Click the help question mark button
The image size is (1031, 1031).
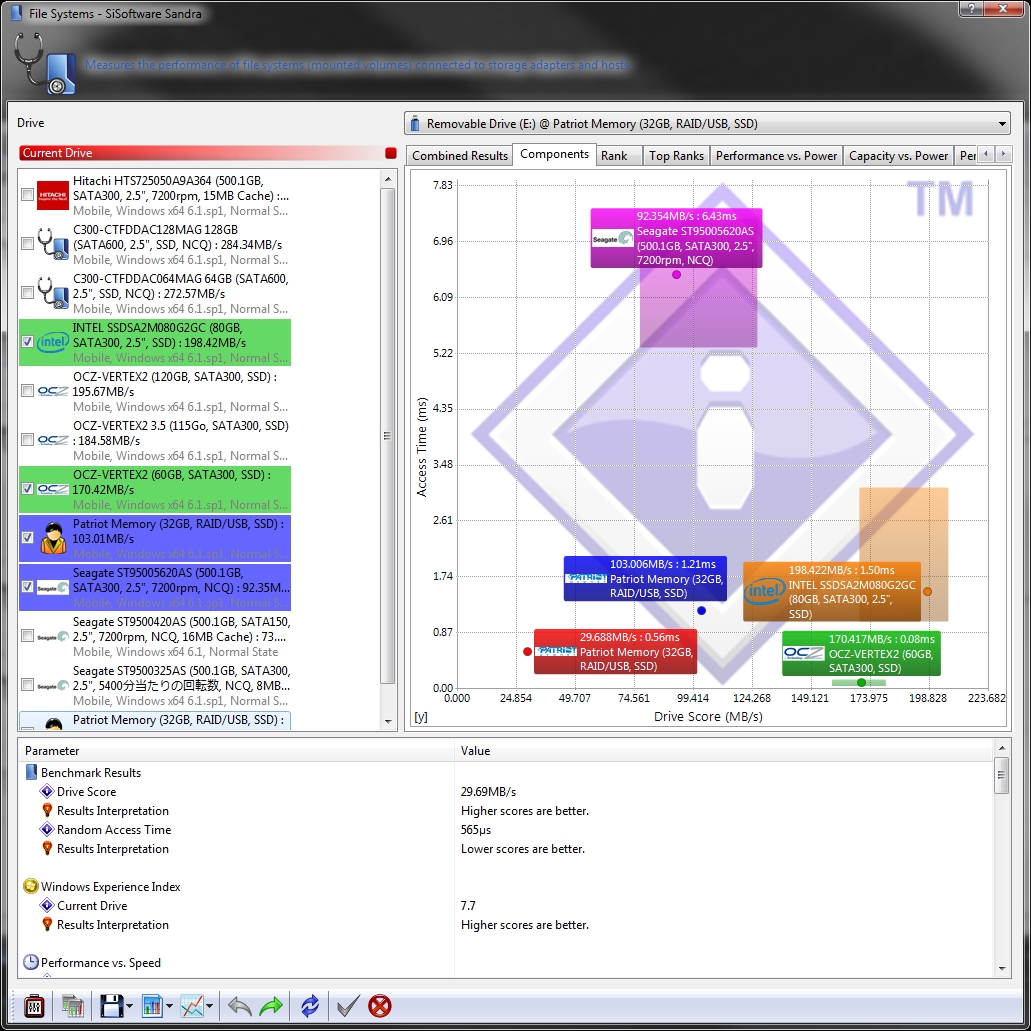point(972,8)
